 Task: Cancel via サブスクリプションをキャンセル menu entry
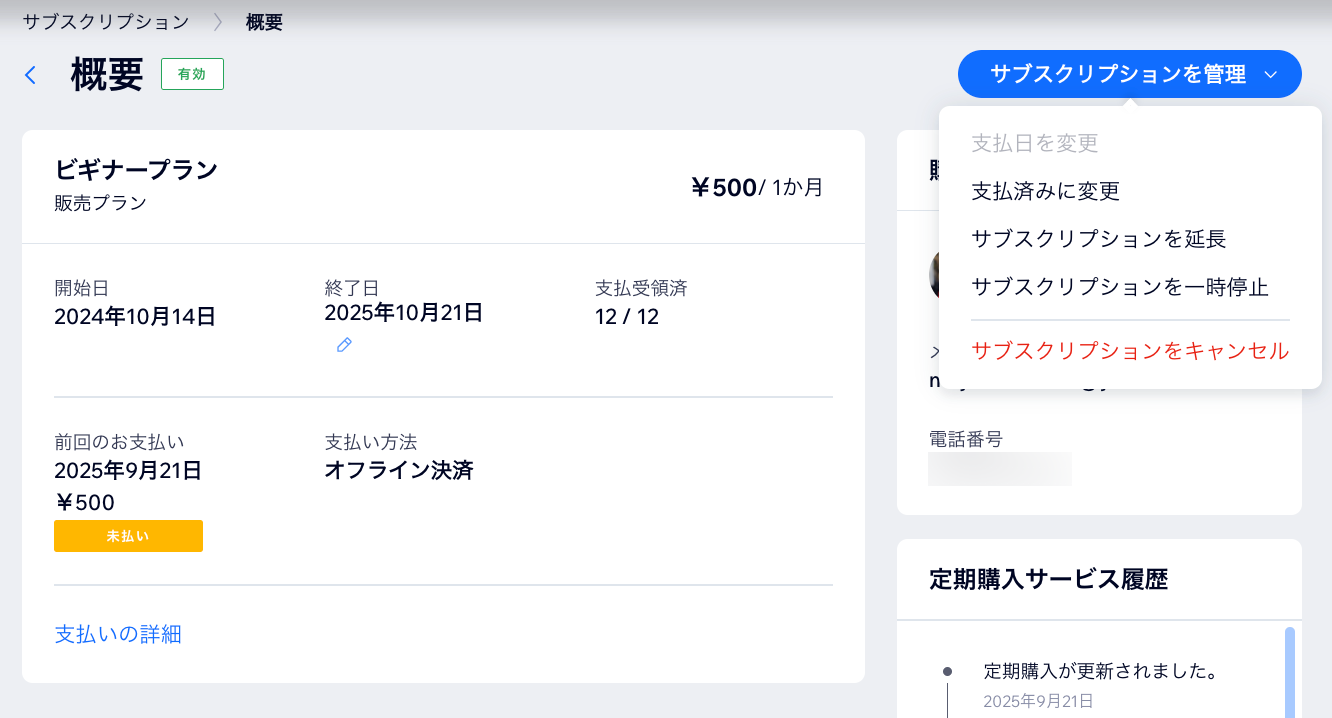coord(1129,353)
